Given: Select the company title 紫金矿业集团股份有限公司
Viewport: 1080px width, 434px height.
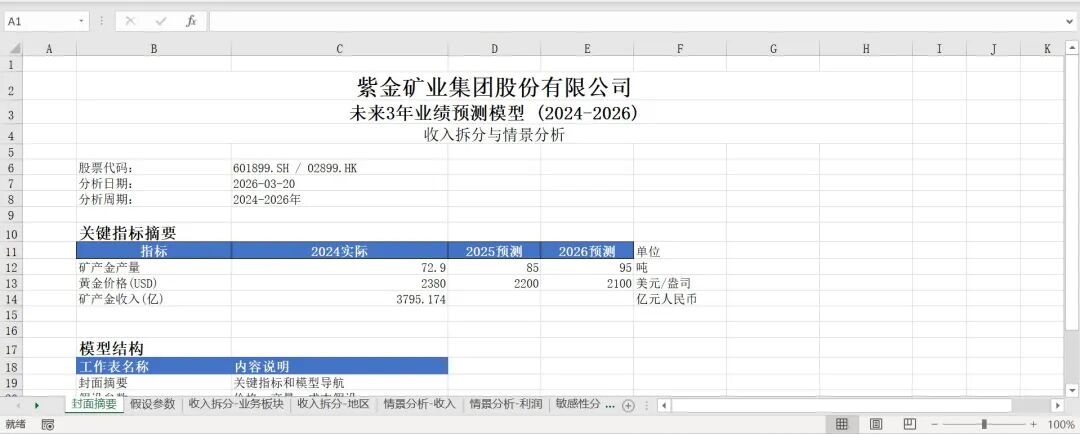Looking at the screenshot, I should pos(494,87).
